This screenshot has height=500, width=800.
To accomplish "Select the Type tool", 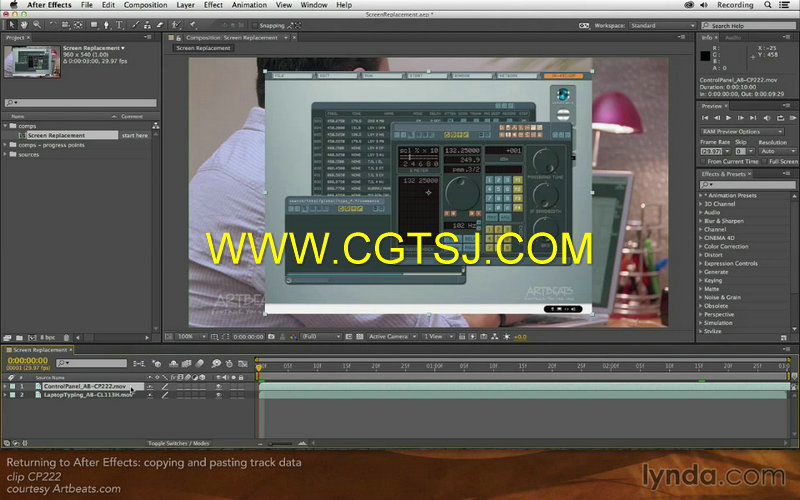I will pos(119,25).
